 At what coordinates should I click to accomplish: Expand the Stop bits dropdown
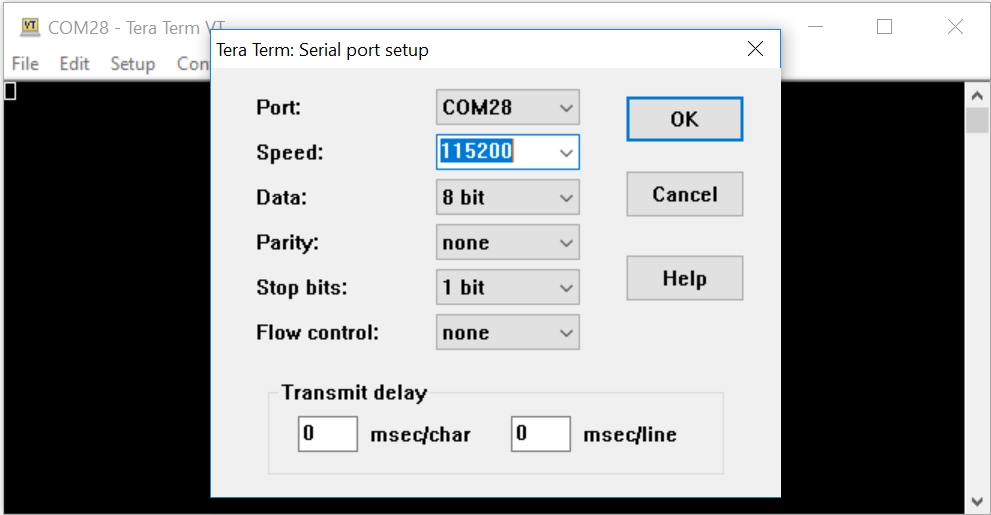coord(567,288)
